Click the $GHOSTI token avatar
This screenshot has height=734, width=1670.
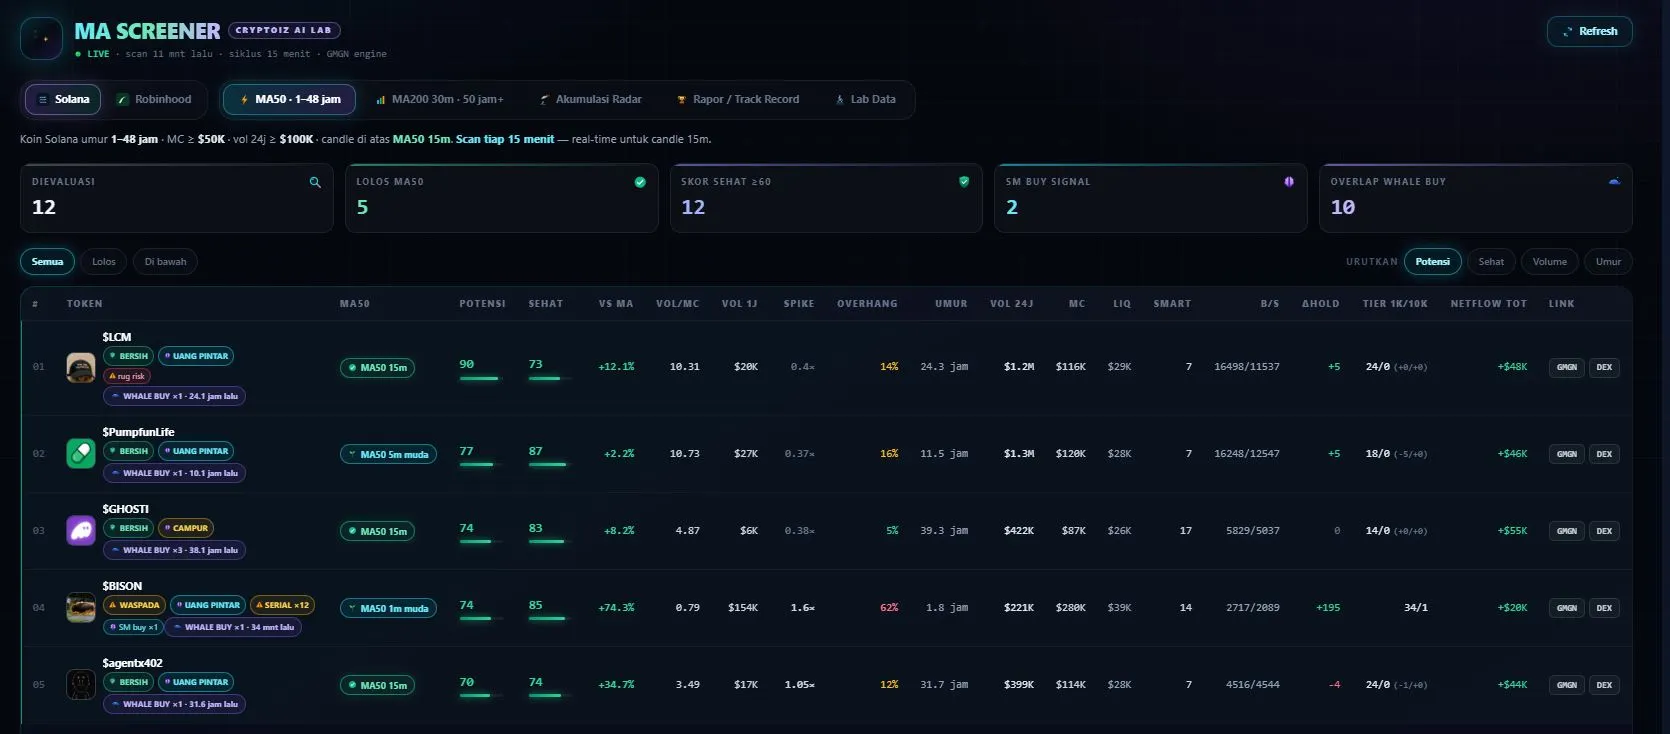tap(81, 530)
